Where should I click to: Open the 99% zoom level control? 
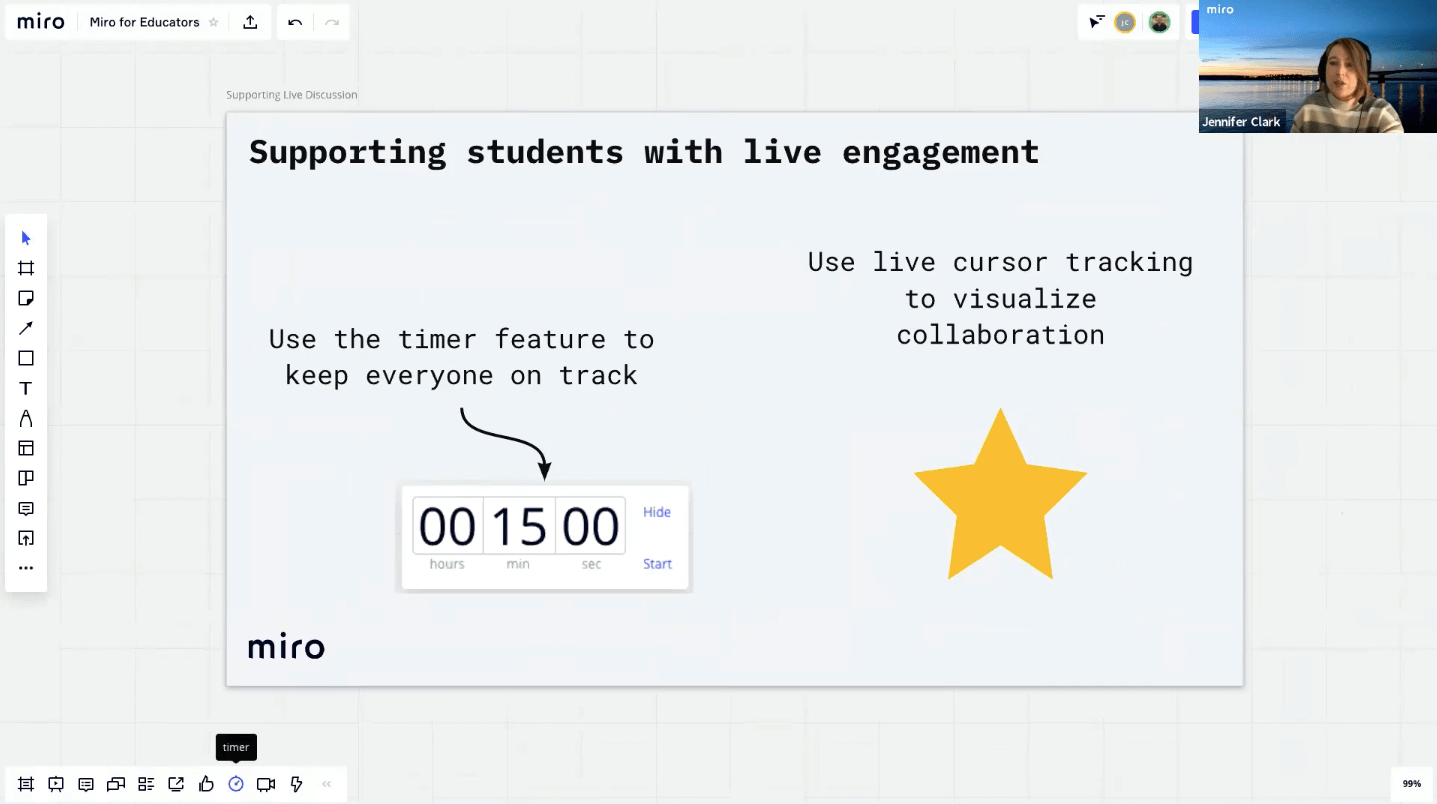tap(1412, 784)
